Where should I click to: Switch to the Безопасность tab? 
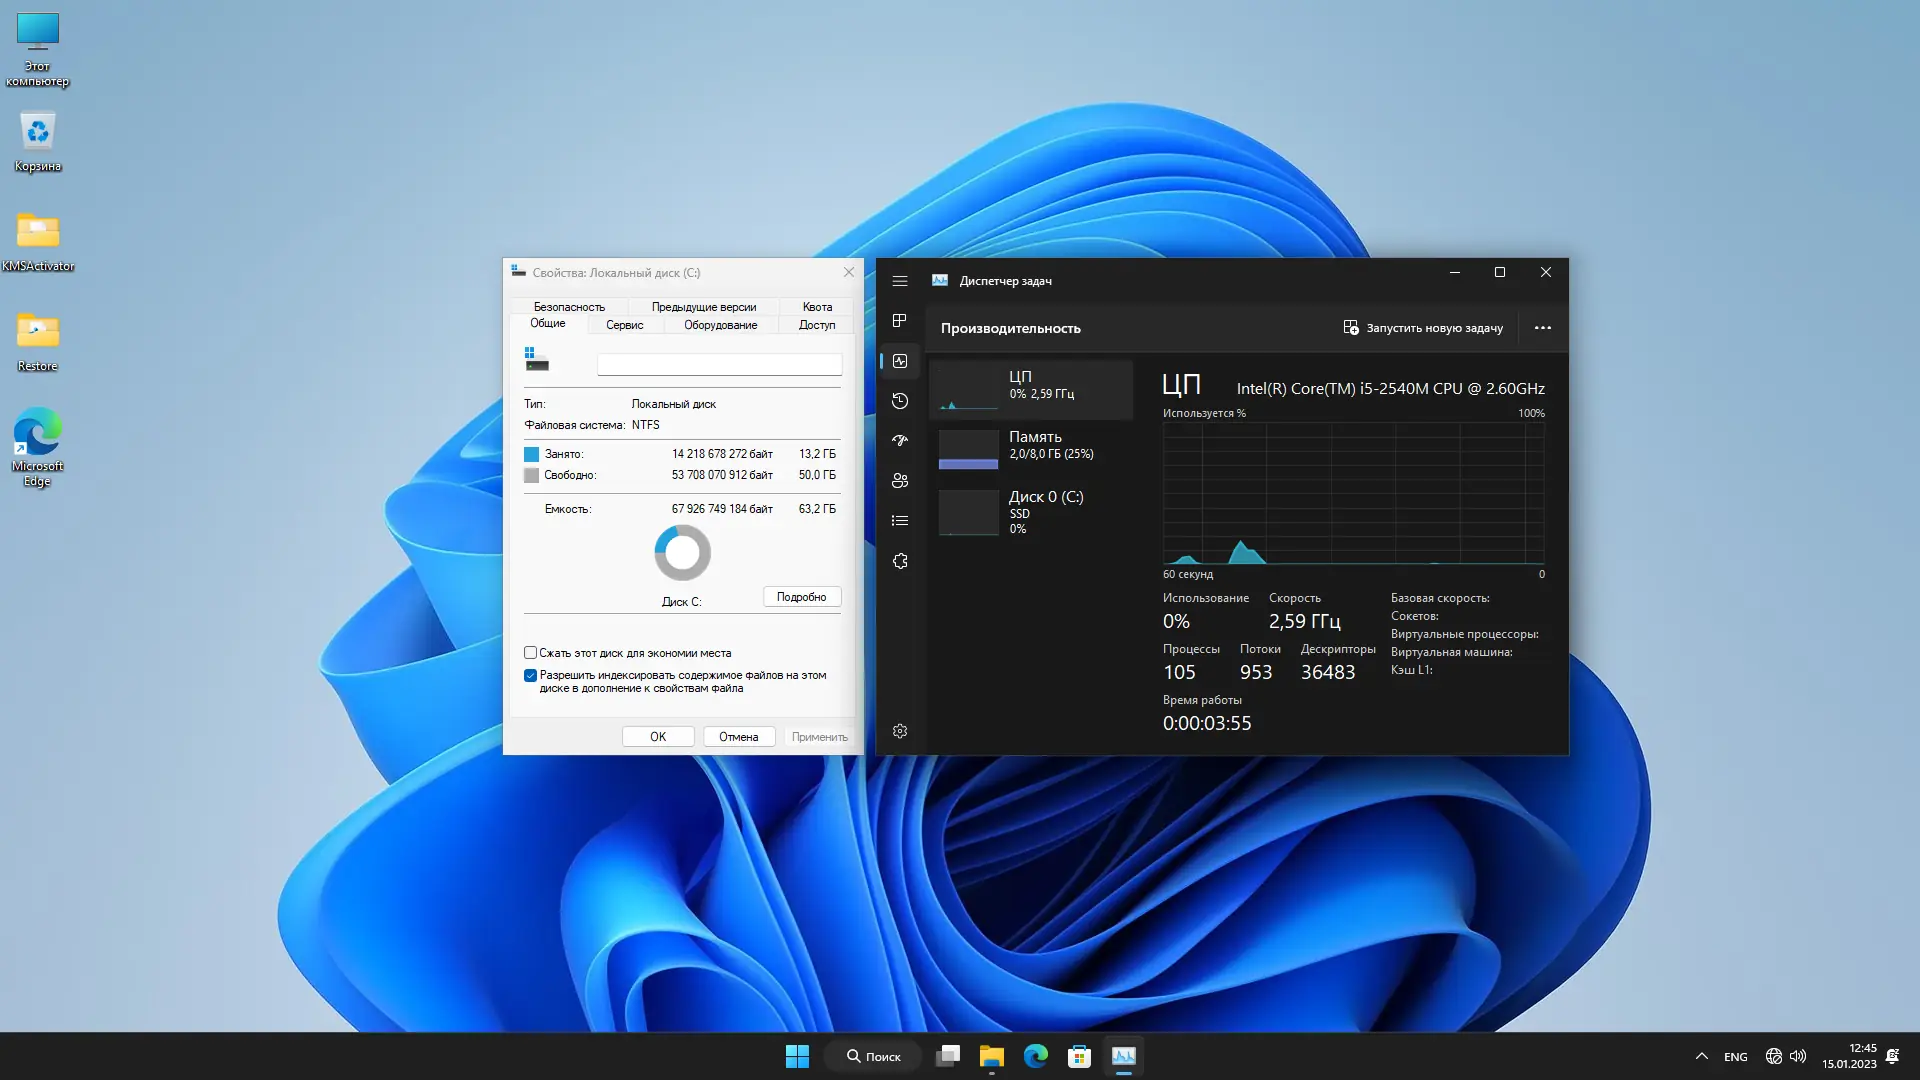click(x=568, y=307)
